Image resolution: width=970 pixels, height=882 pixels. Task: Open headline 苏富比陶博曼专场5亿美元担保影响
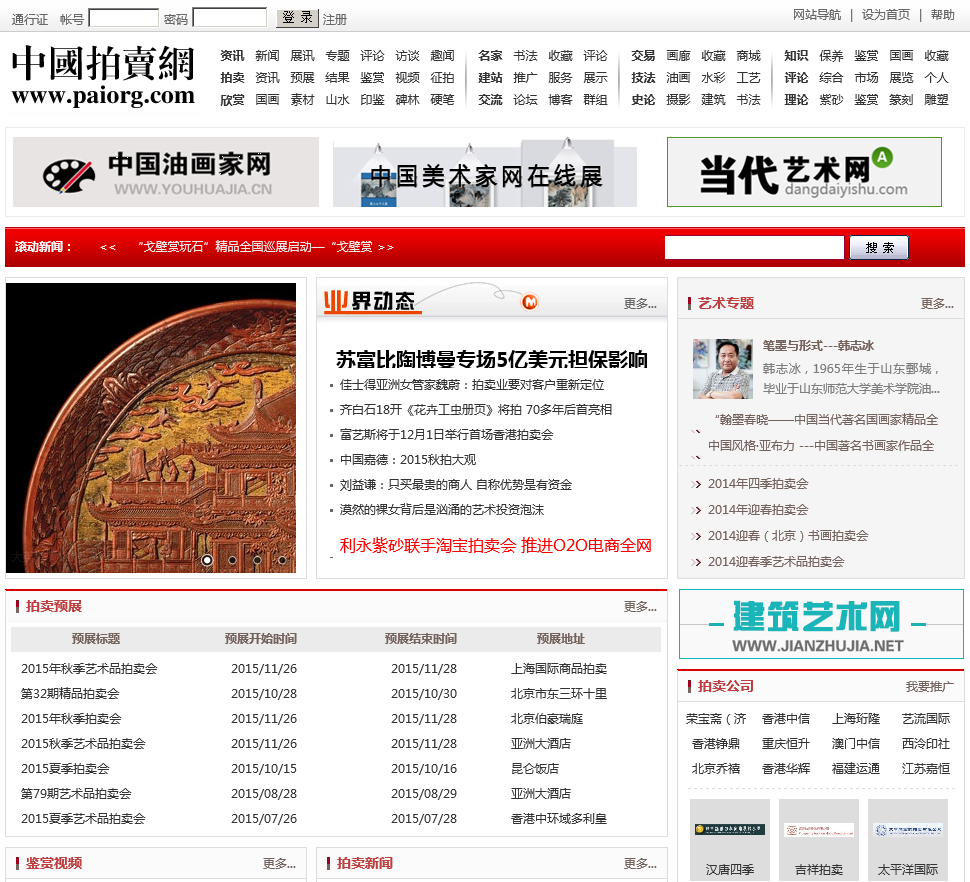coord(492,359)
